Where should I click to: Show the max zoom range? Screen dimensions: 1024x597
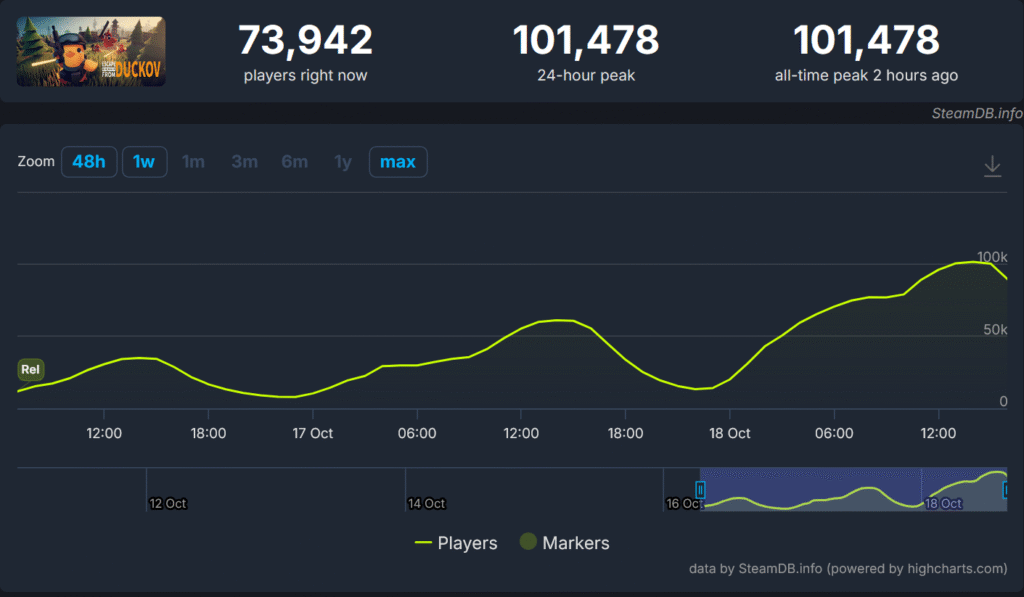coord(398,162)
